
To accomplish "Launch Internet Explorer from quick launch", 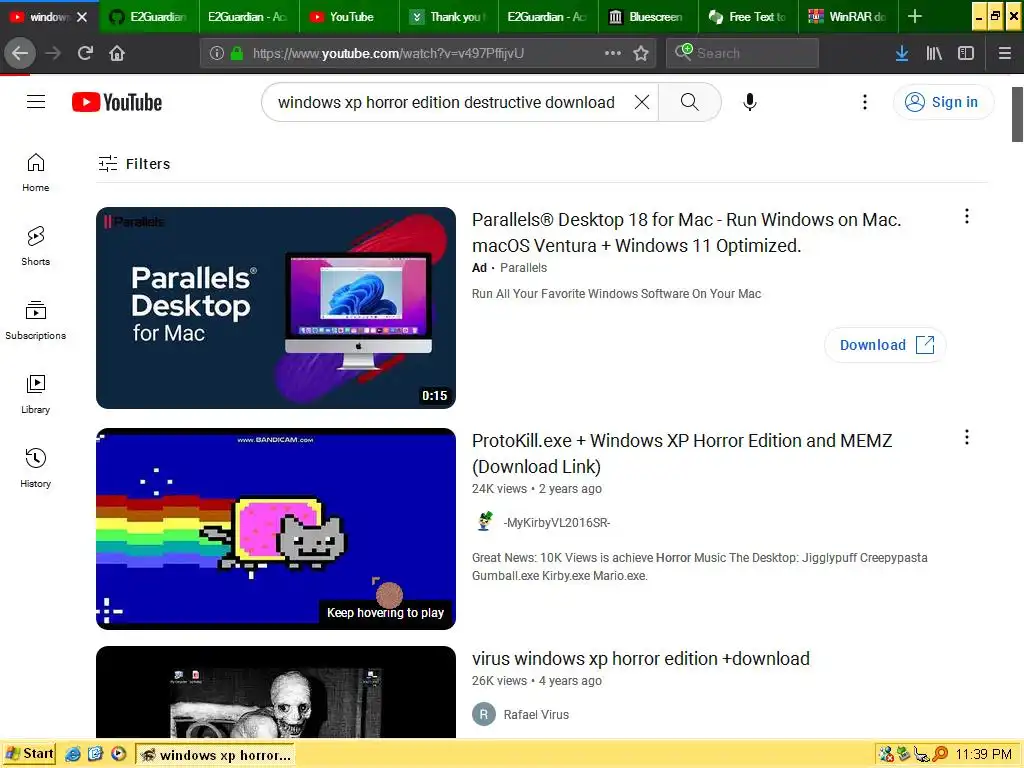I will coord(73,754).
